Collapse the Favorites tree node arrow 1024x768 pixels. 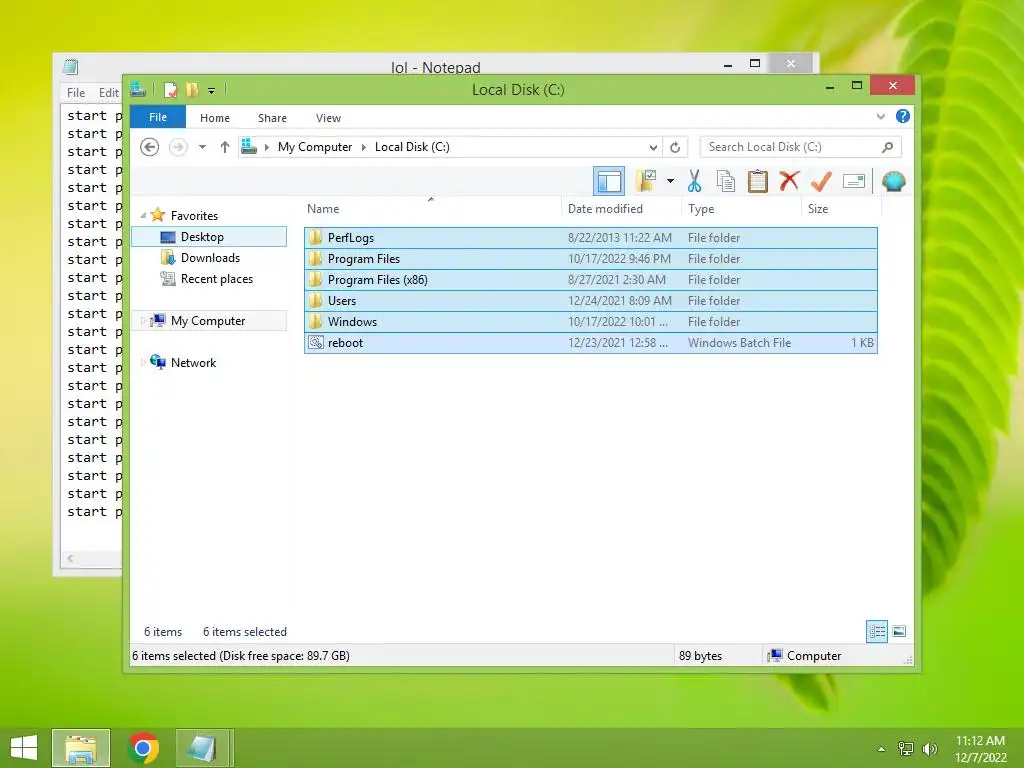143,215
